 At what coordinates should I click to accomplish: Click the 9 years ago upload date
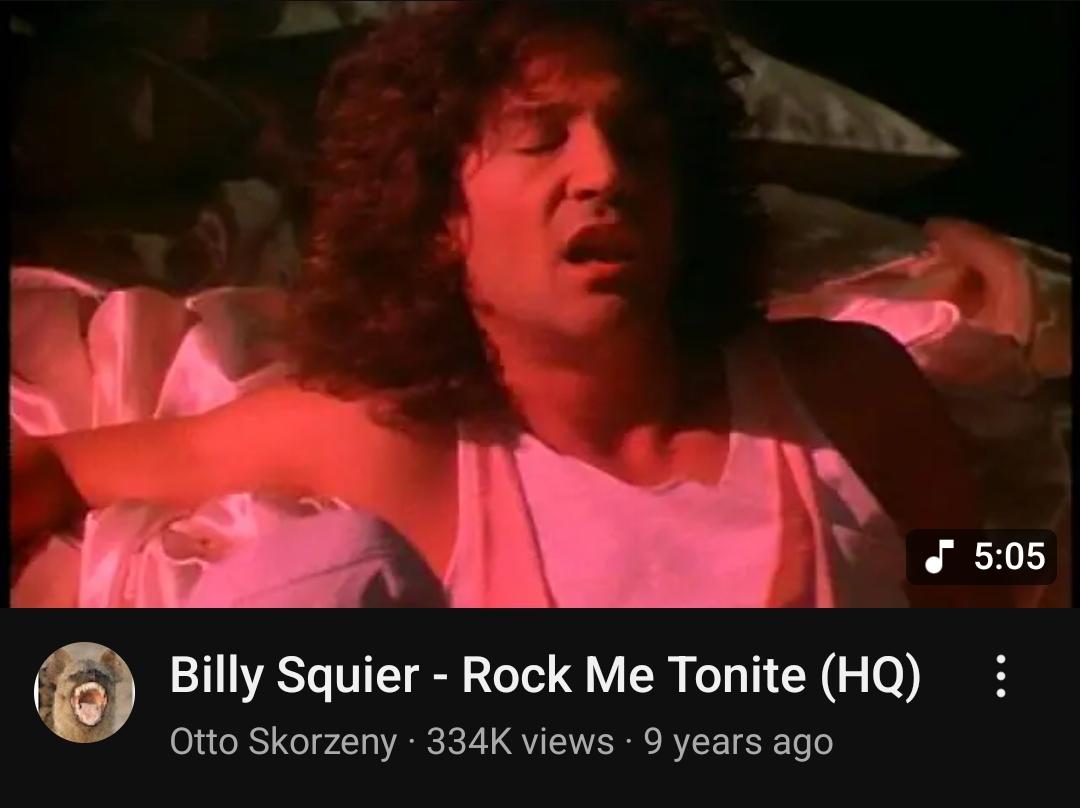pos(738,743)
